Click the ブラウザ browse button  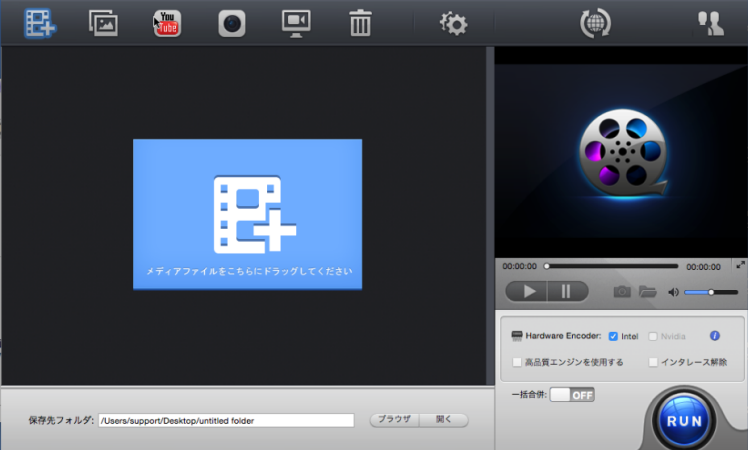tap(395, 419)
